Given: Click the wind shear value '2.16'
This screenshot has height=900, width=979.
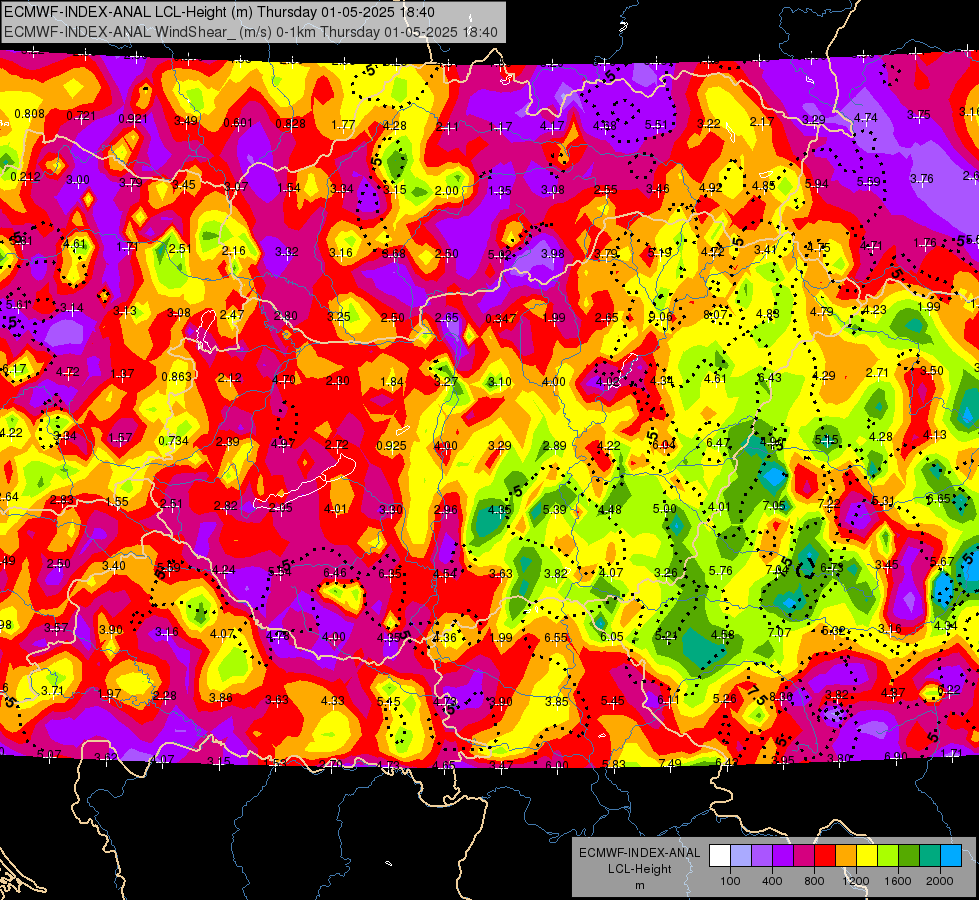Looking at the screenshot, I should pyautogui.click(x=234, y=250).
